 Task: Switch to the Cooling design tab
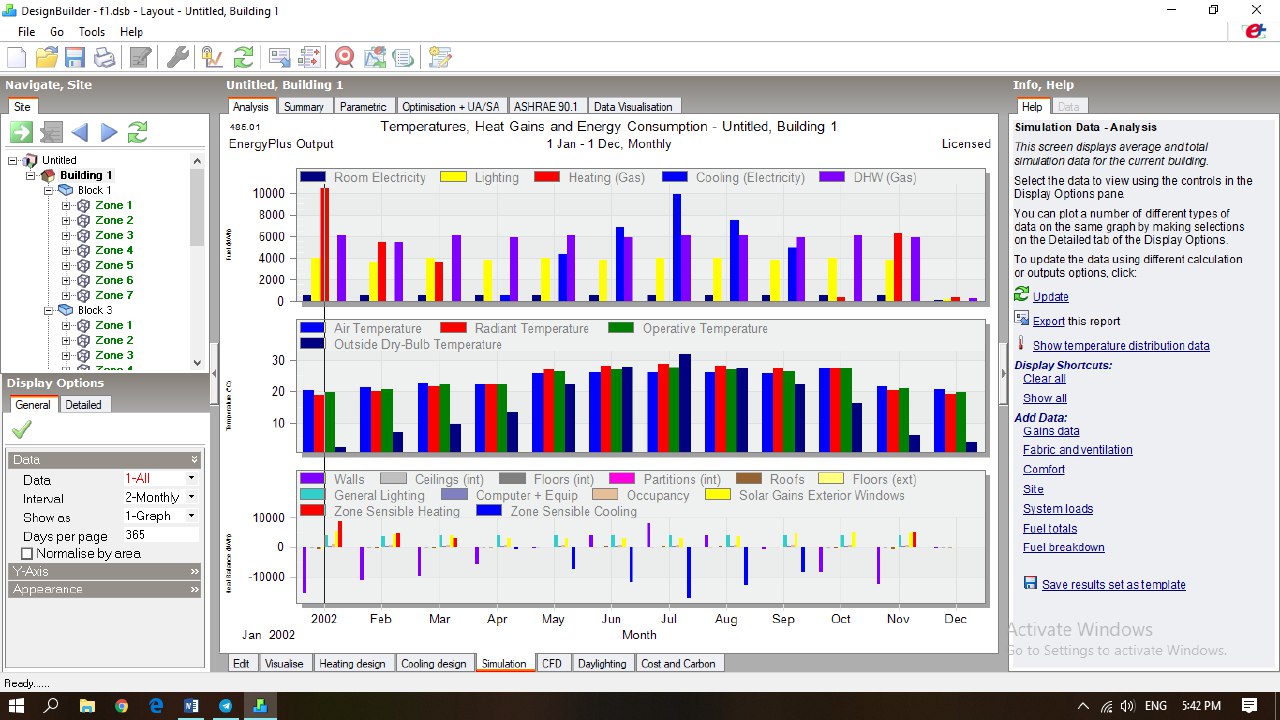pos(434,663)
